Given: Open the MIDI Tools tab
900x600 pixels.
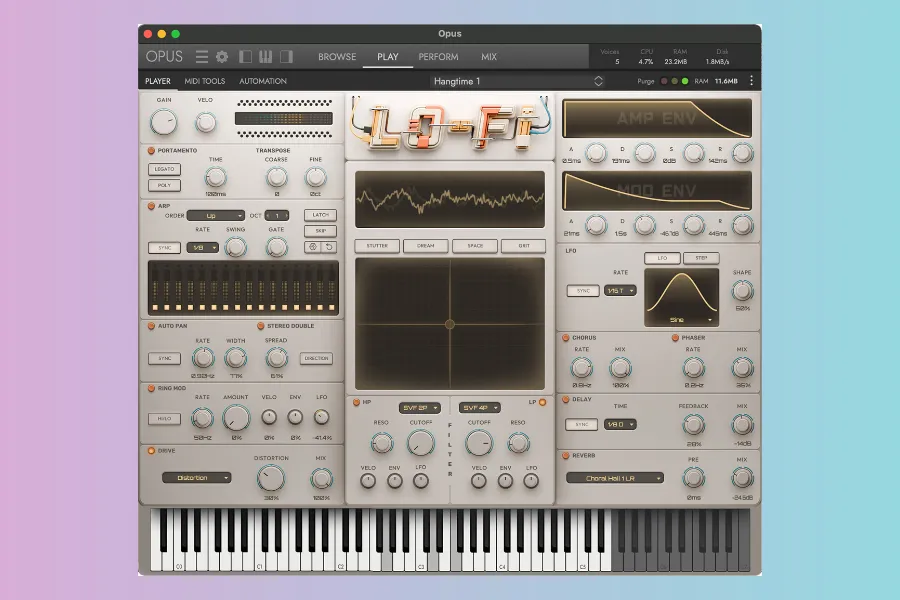Looking at the screenshot, I should (205, 81).
